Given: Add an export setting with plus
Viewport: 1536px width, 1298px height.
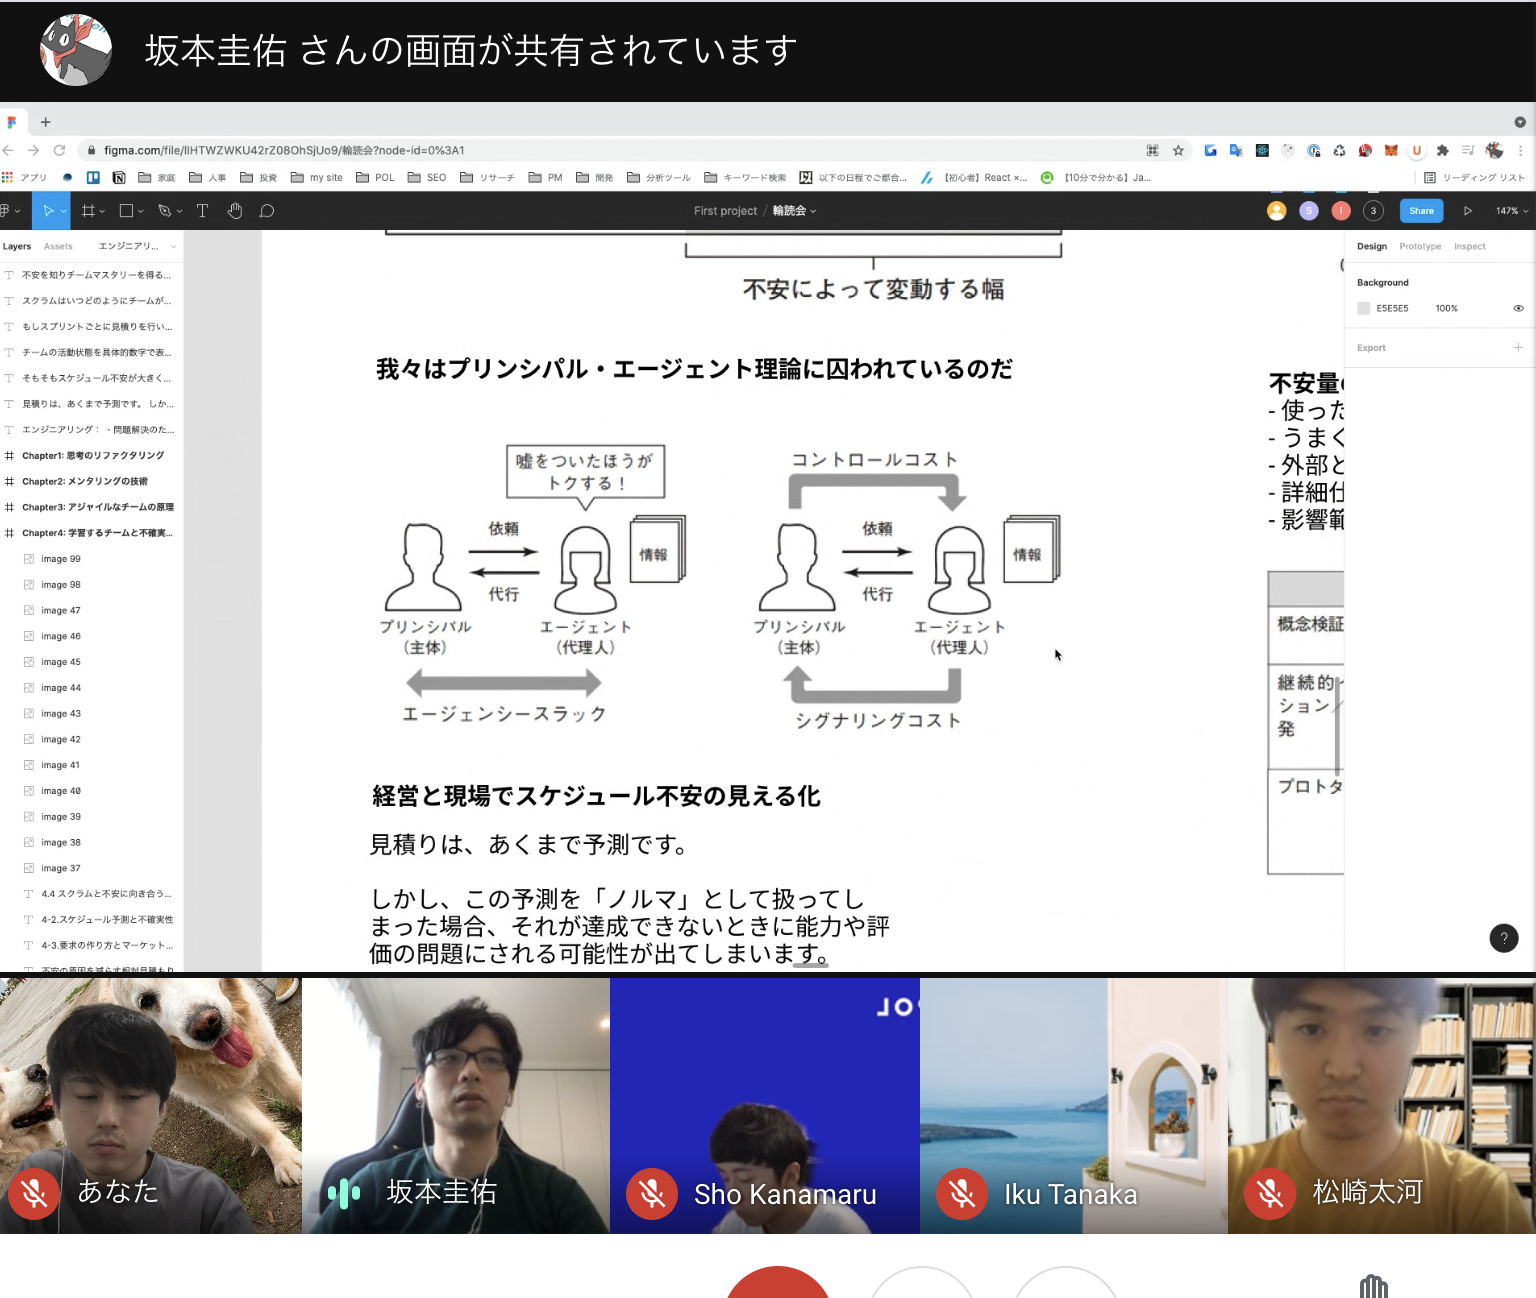Looking at the screenshot, I should [1518, 347].
